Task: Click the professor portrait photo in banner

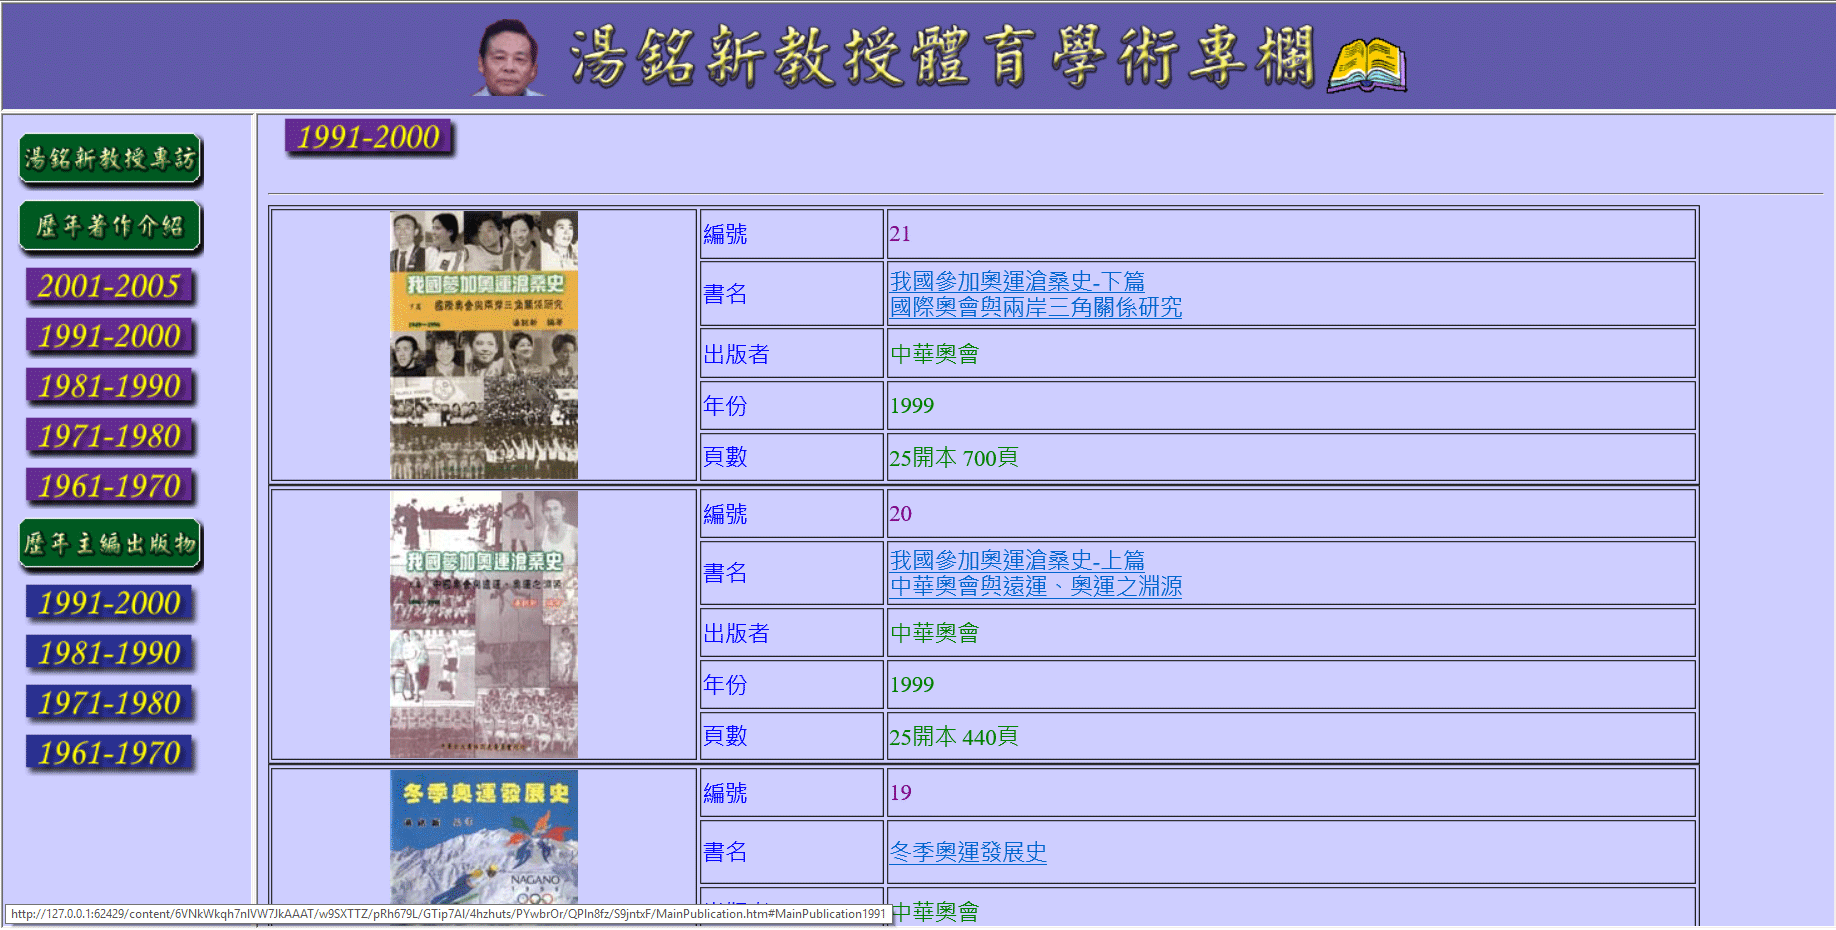Action: (508, 58)
